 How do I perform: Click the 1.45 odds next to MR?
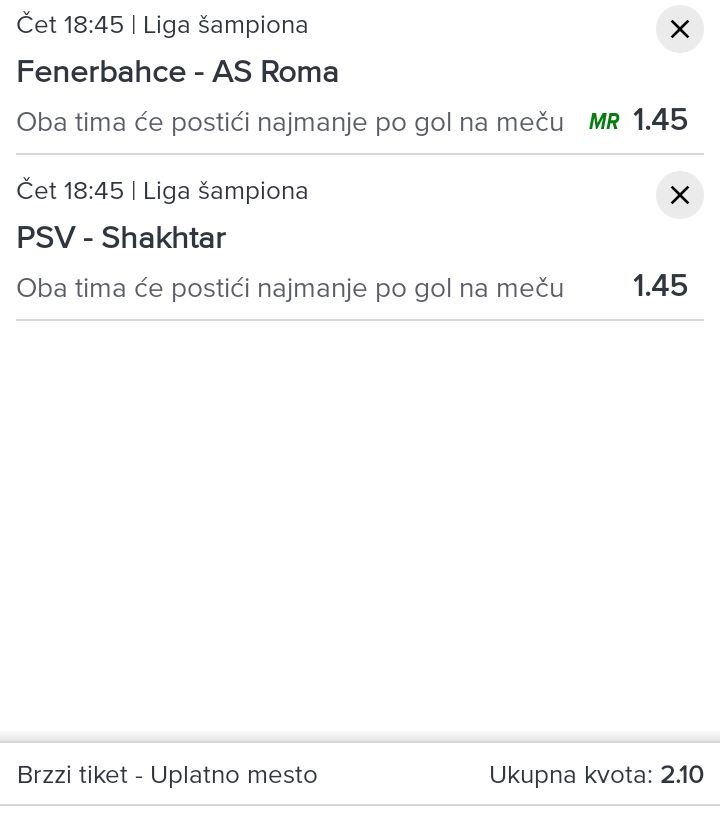[660, 120]
